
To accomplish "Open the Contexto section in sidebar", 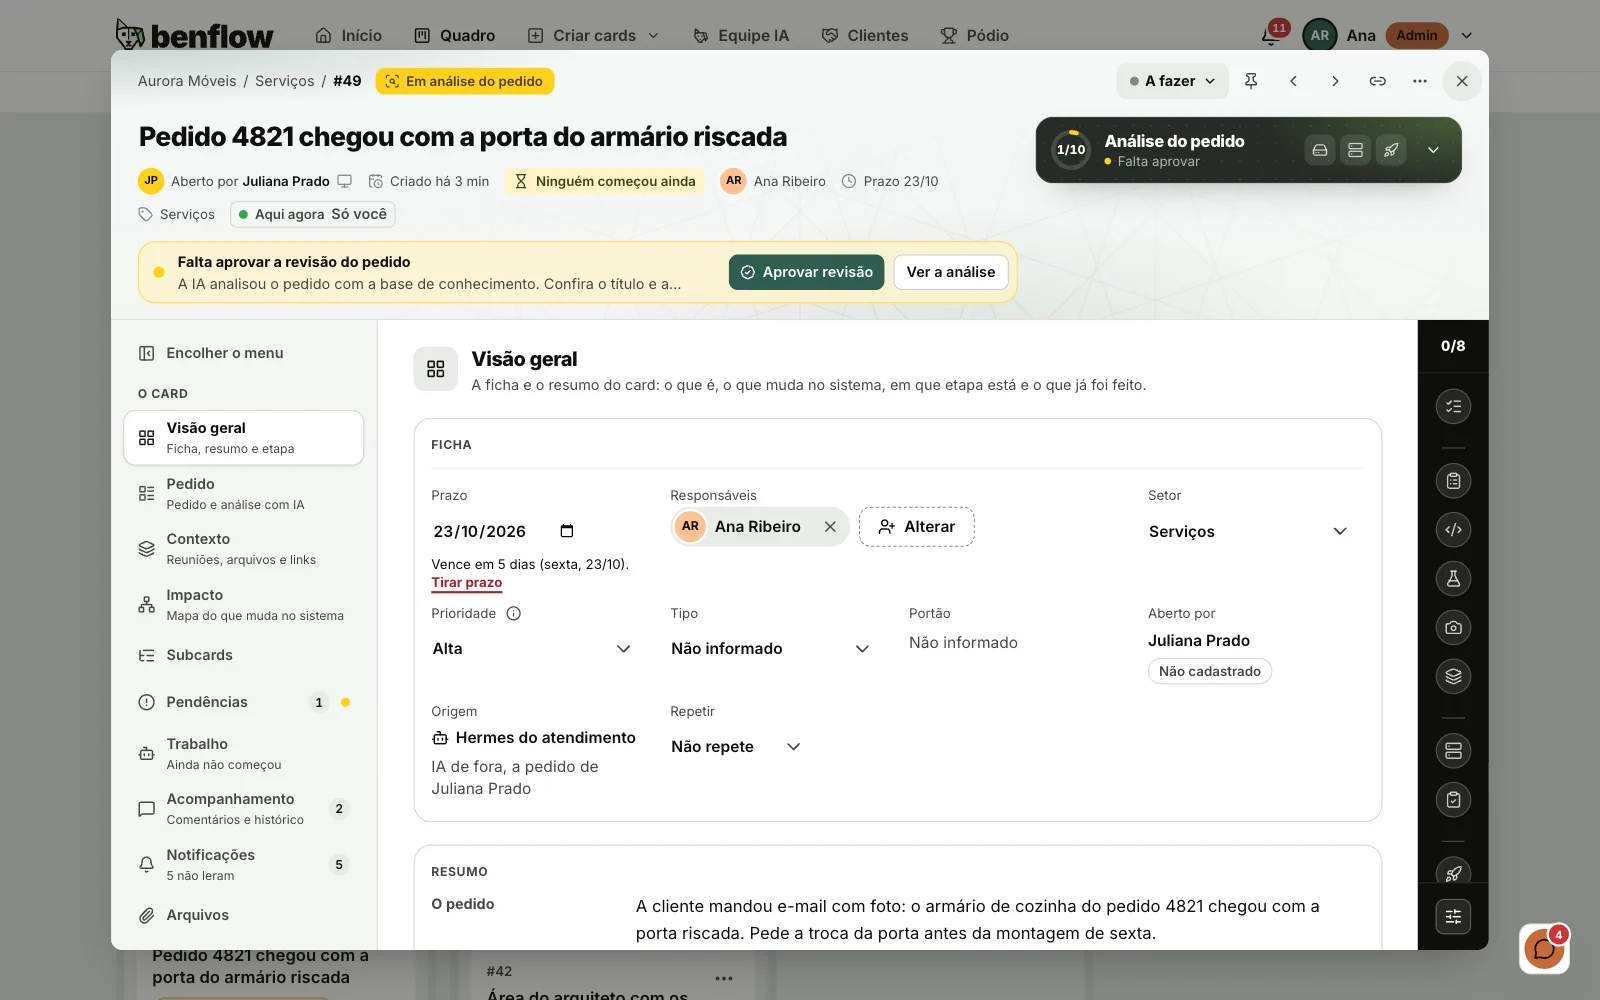I will click(244, 549).
